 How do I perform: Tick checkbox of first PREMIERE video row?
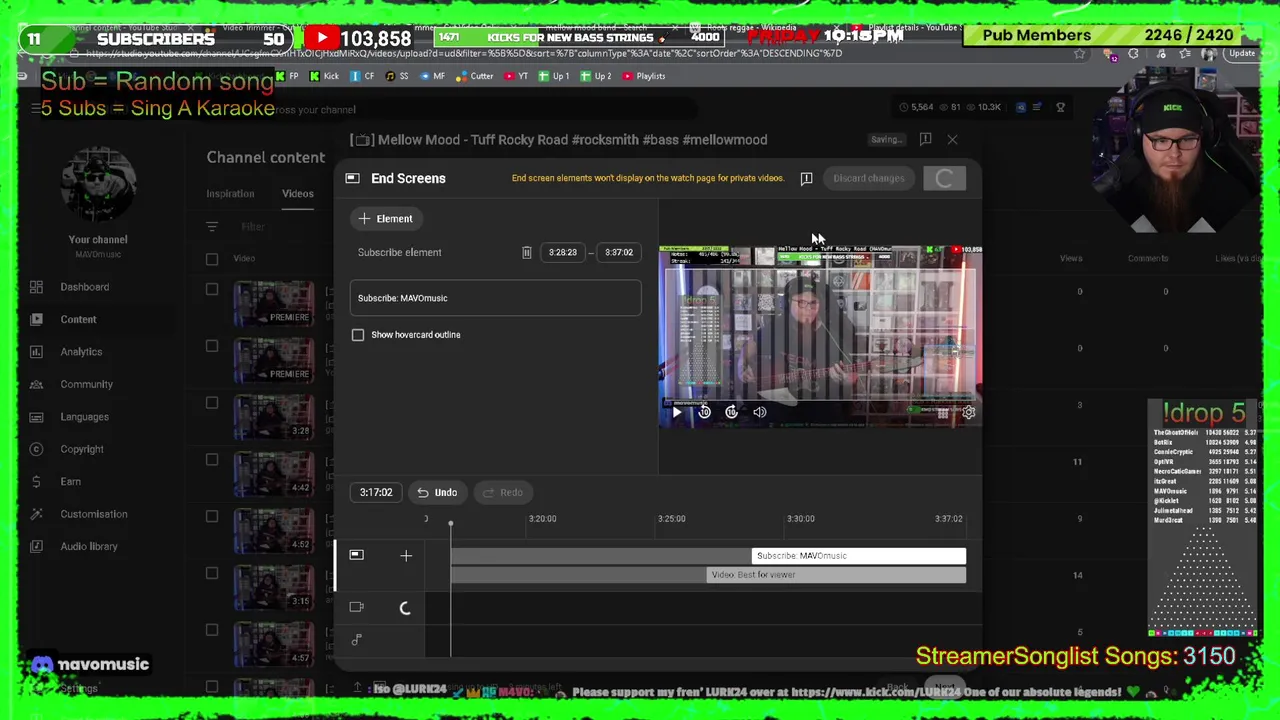212,290
